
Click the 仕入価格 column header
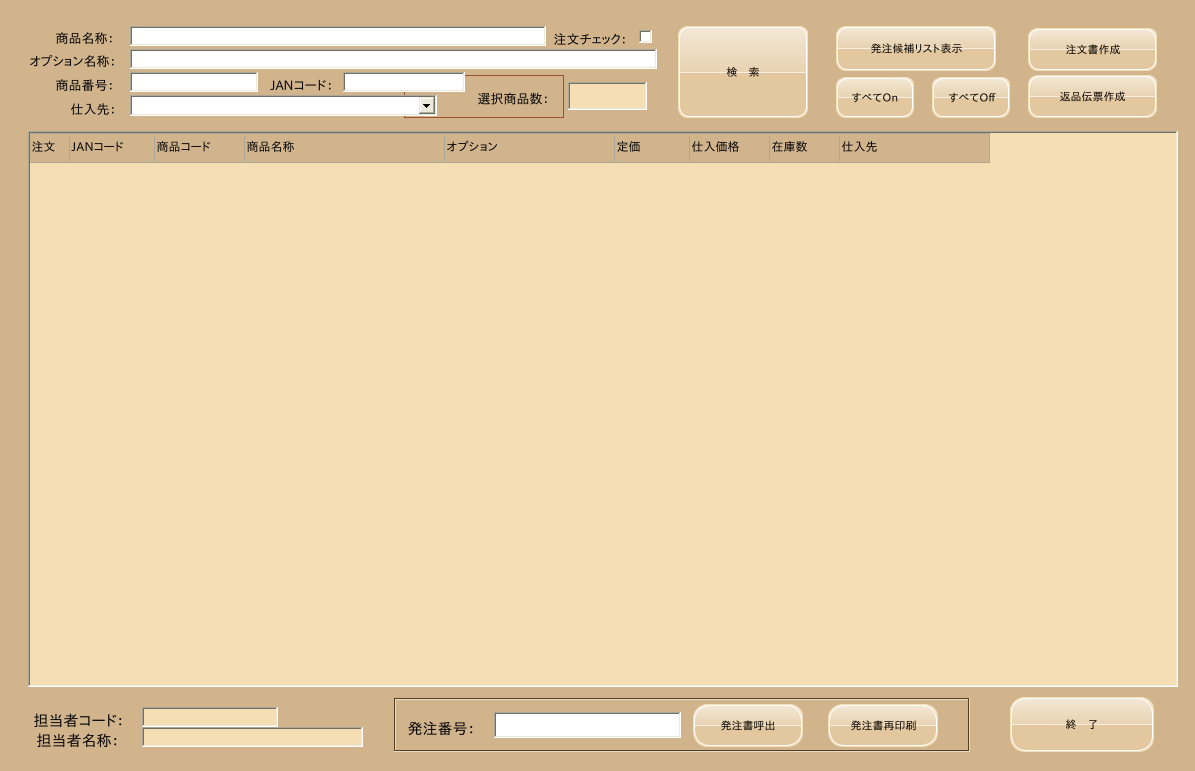(729, 147)
